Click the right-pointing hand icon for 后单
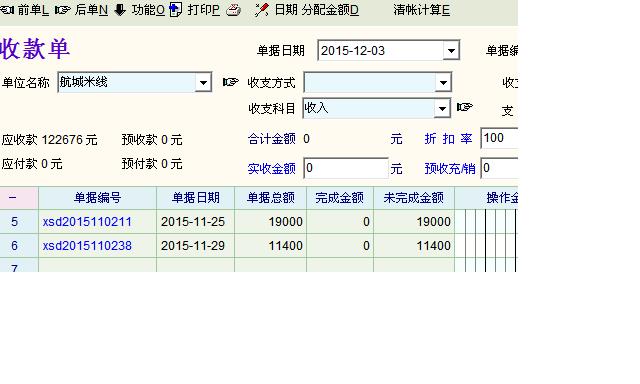The image size is (640, 384). tap(62, 10)
